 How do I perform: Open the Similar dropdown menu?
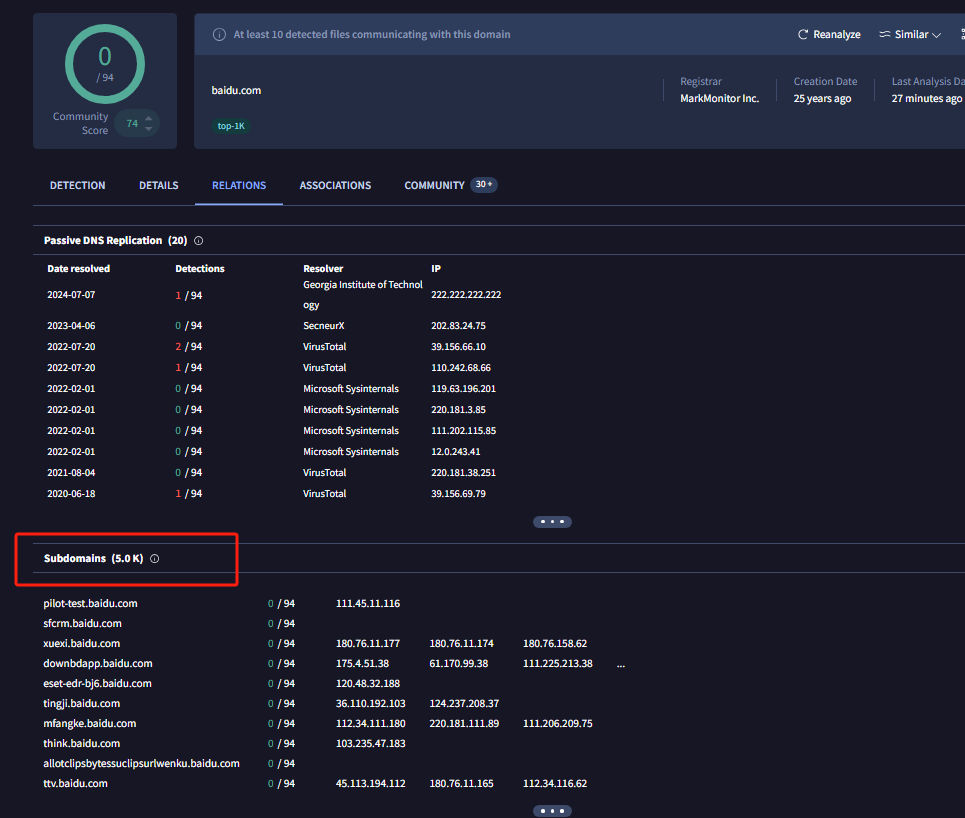pos(910,34)
